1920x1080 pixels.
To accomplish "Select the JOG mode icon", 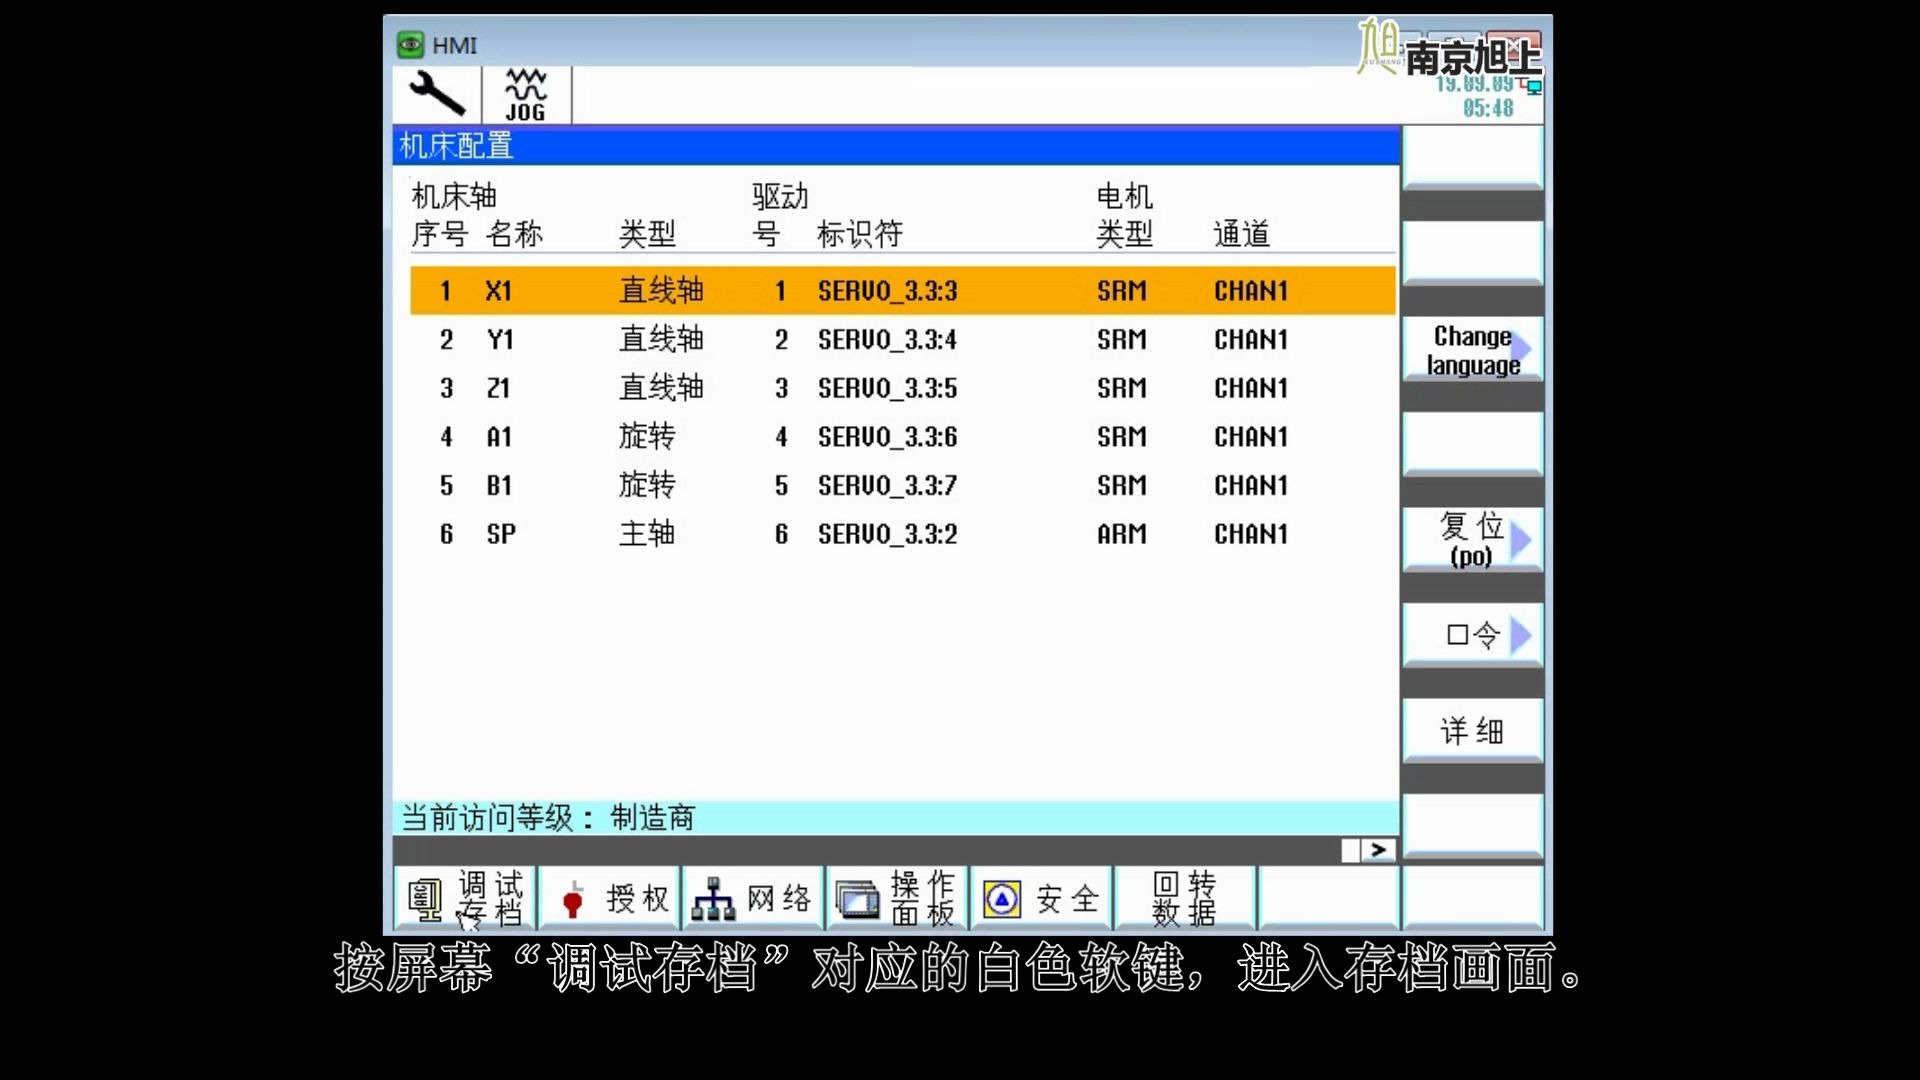I will coord(527,93).
